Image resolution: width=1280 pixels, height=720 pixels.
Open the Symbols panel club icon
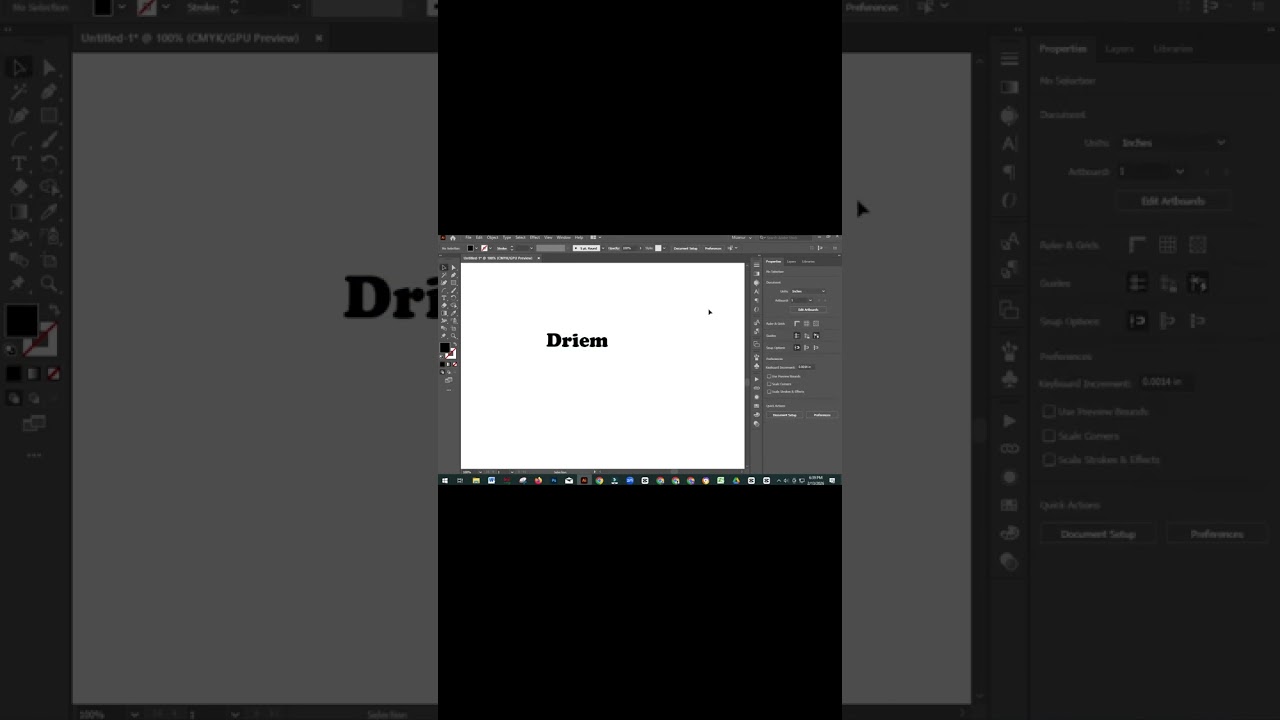point(756,366)
